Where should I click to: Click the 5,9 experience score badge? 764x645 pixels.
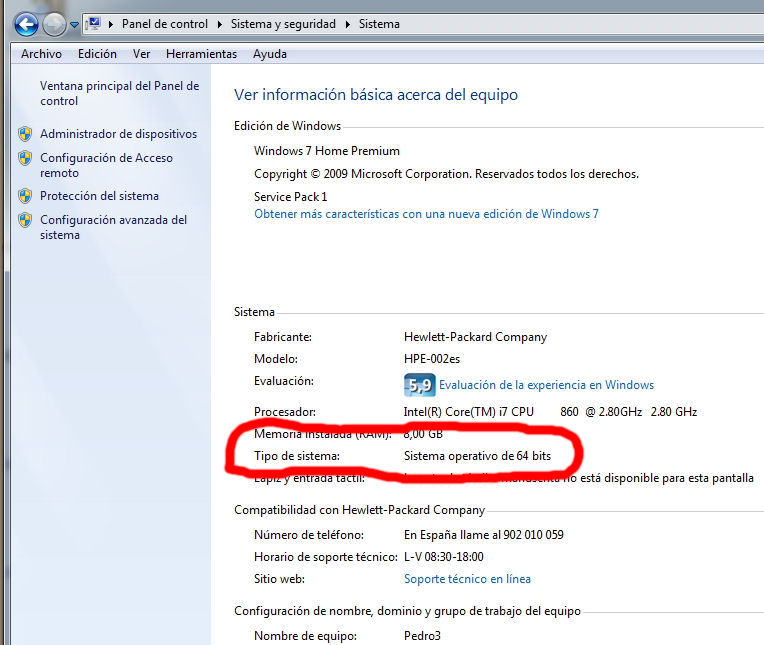coord(420,385)
